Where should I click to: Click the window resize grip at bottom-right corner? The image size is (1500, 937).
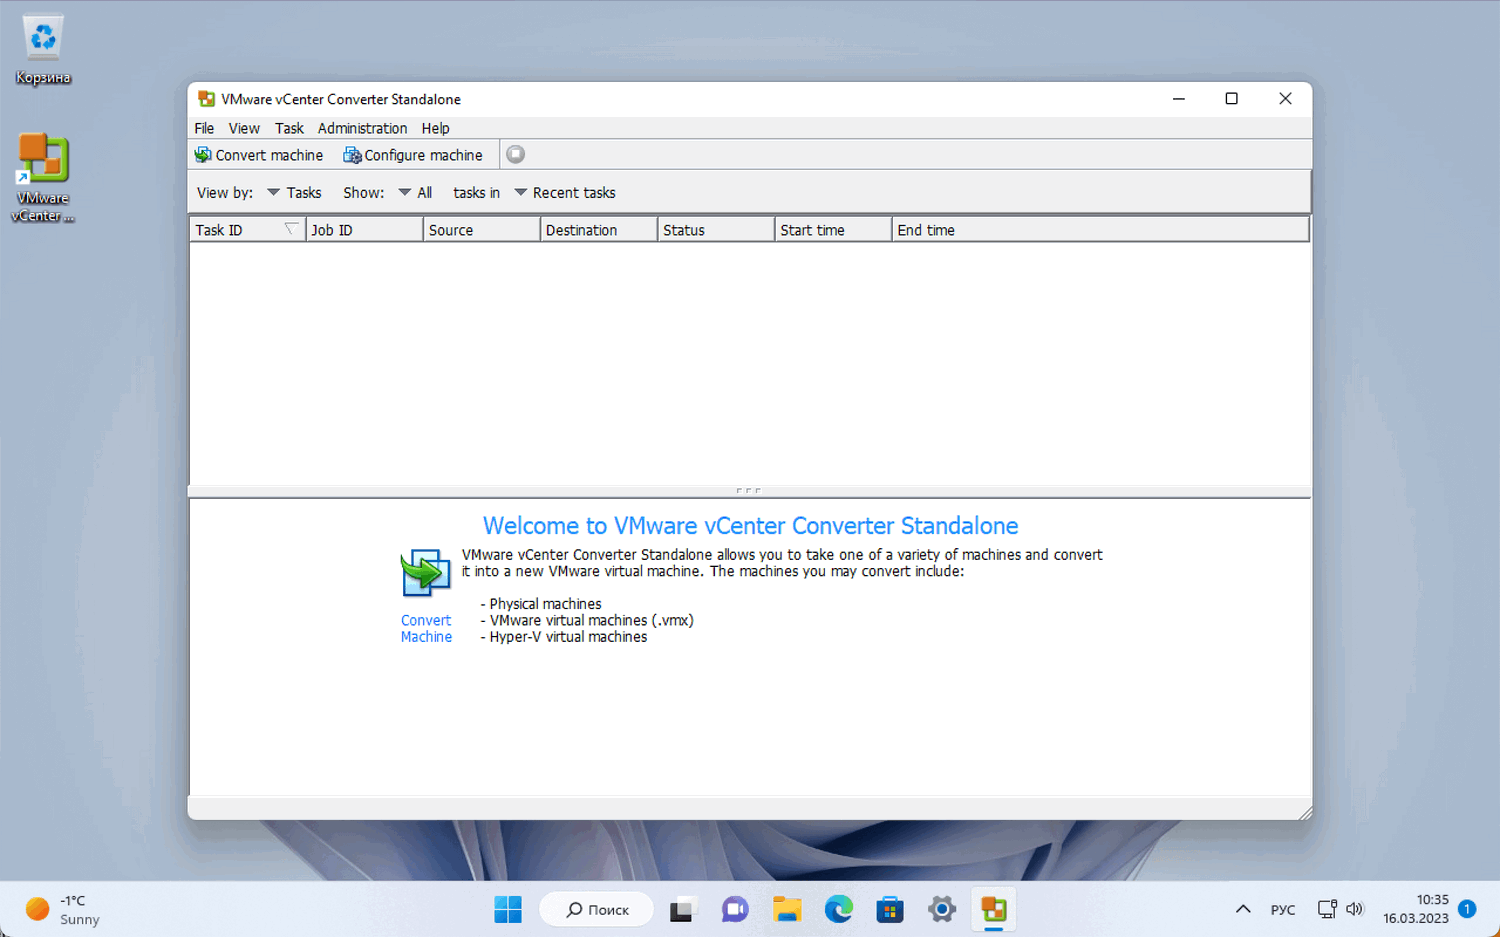[1305, 812]
